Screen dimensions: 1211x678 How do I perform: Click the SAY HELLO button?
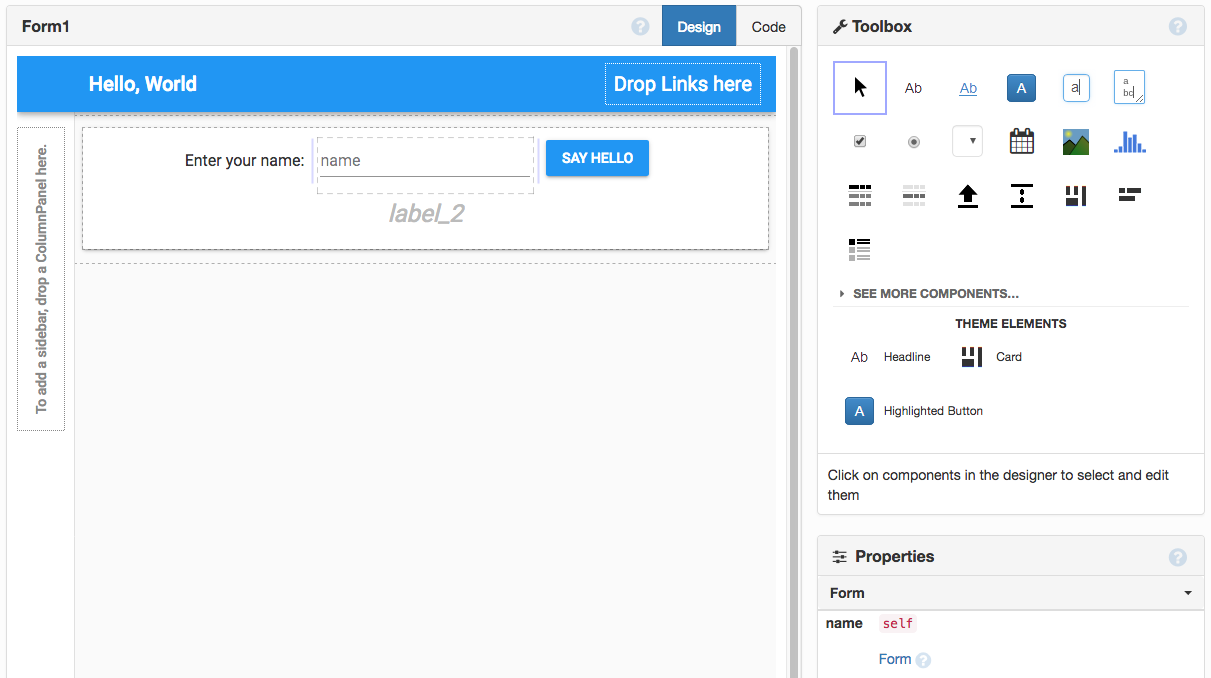597,158
